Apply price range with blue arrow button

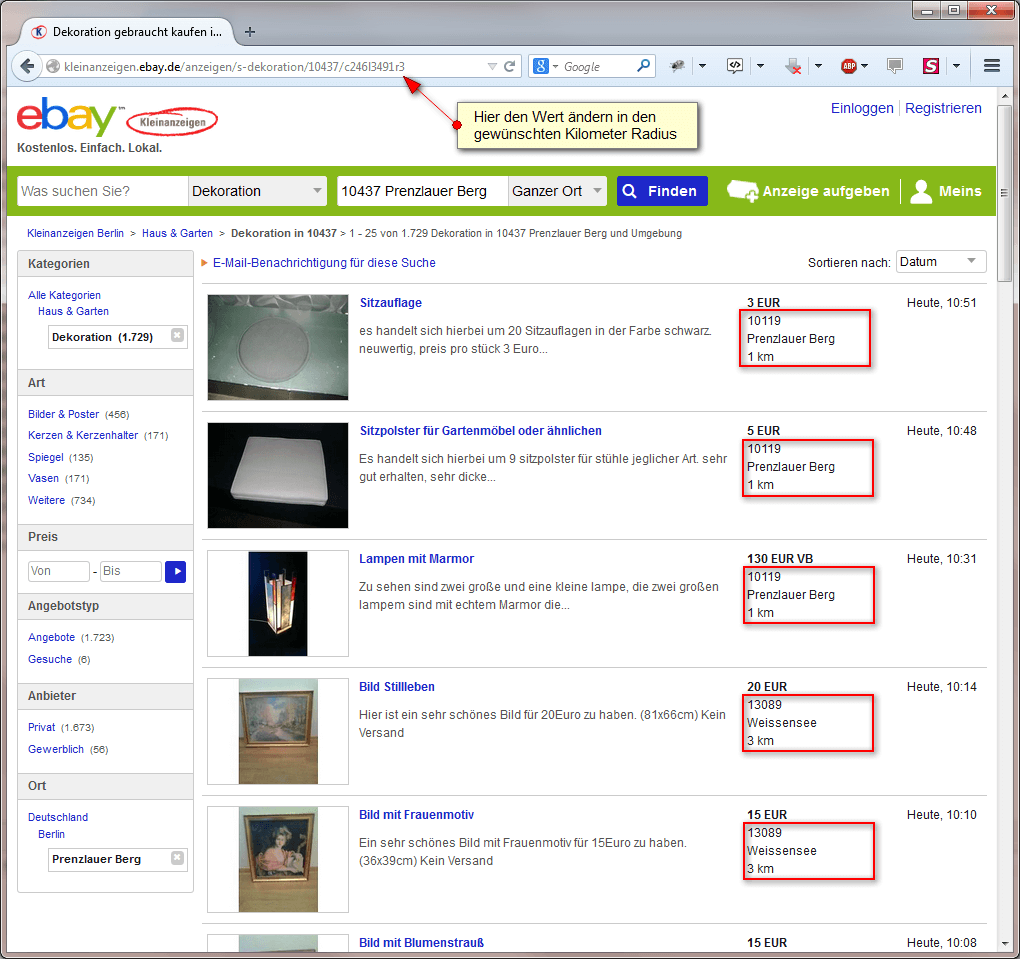[176, 572]
